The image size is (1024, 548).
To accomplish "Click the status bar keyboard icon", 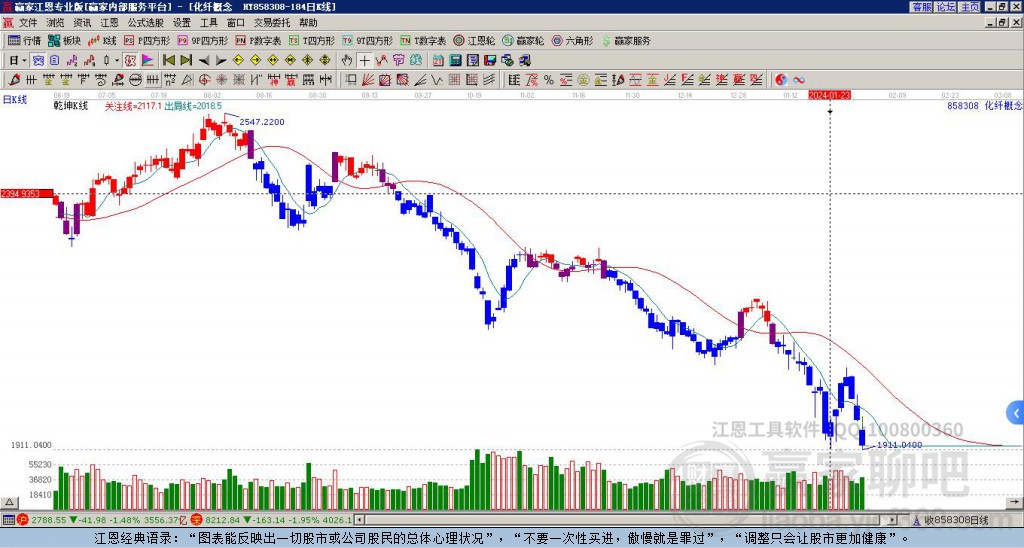I will pos(8,520).
